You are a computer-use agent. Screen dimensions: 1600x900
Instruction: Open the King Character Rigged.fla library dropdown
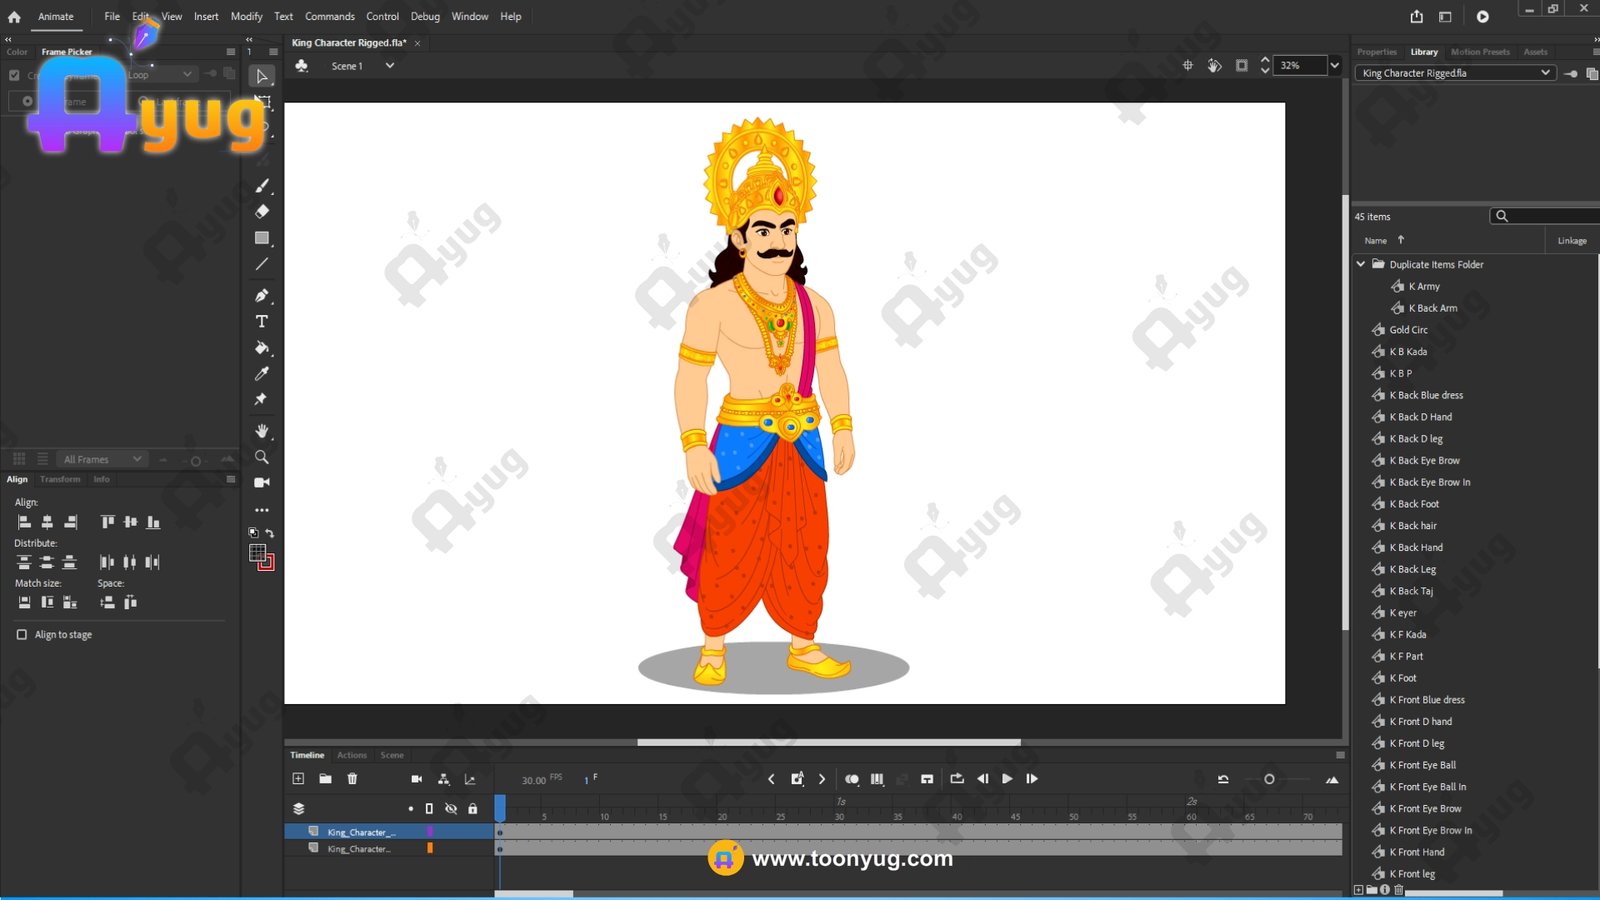point(1456,73)
